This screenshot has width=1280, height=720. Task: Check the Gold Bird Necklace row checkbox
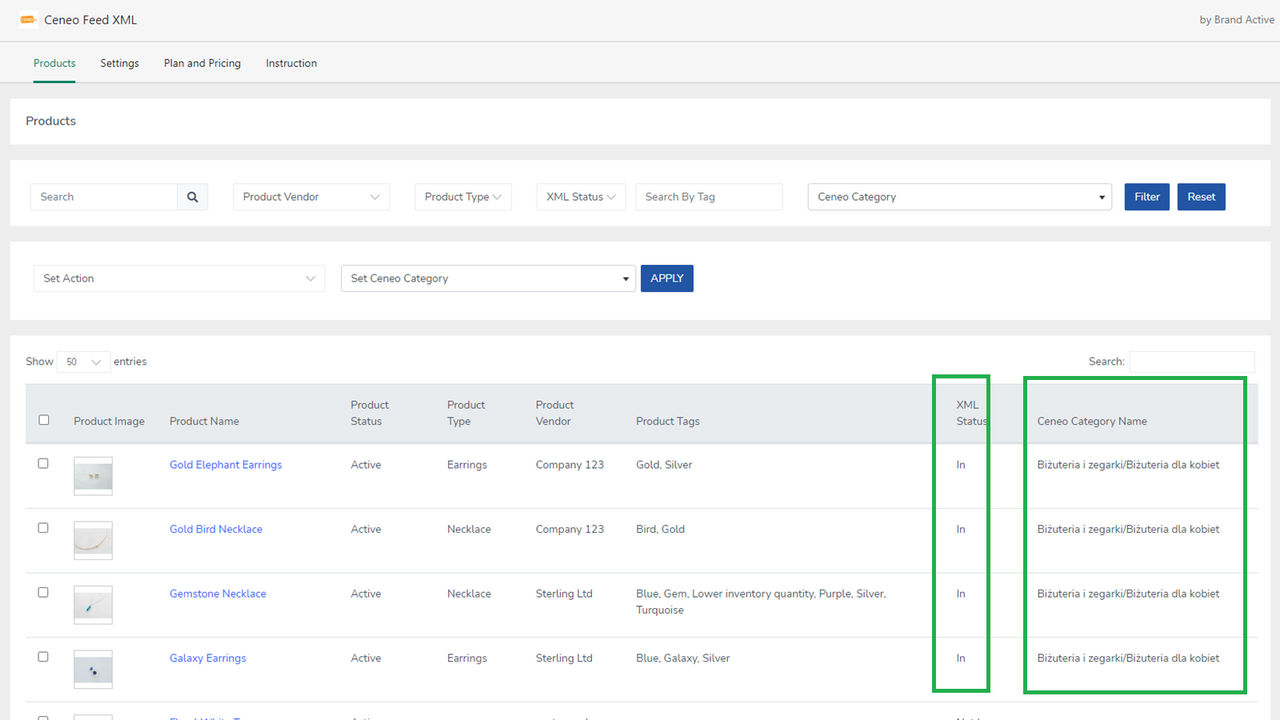click(43, 528)
